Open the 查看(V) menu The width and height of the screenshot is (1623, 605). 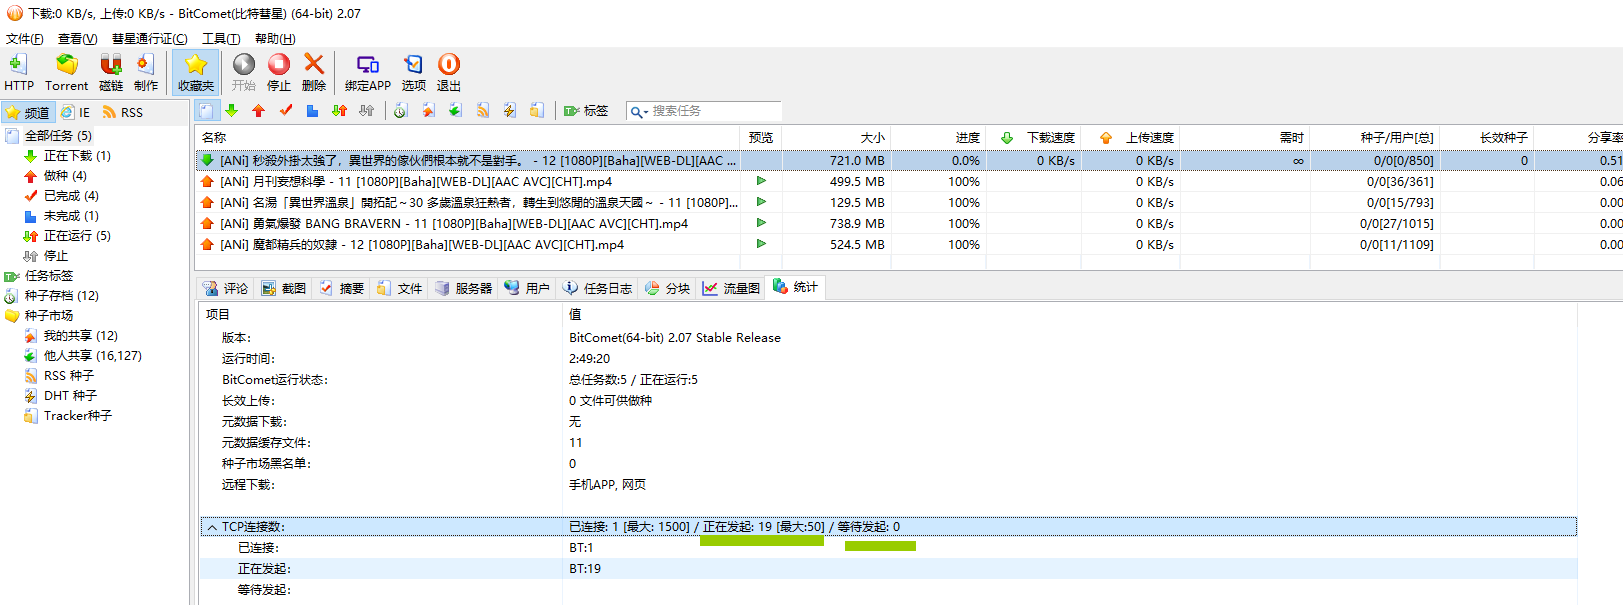77,39
